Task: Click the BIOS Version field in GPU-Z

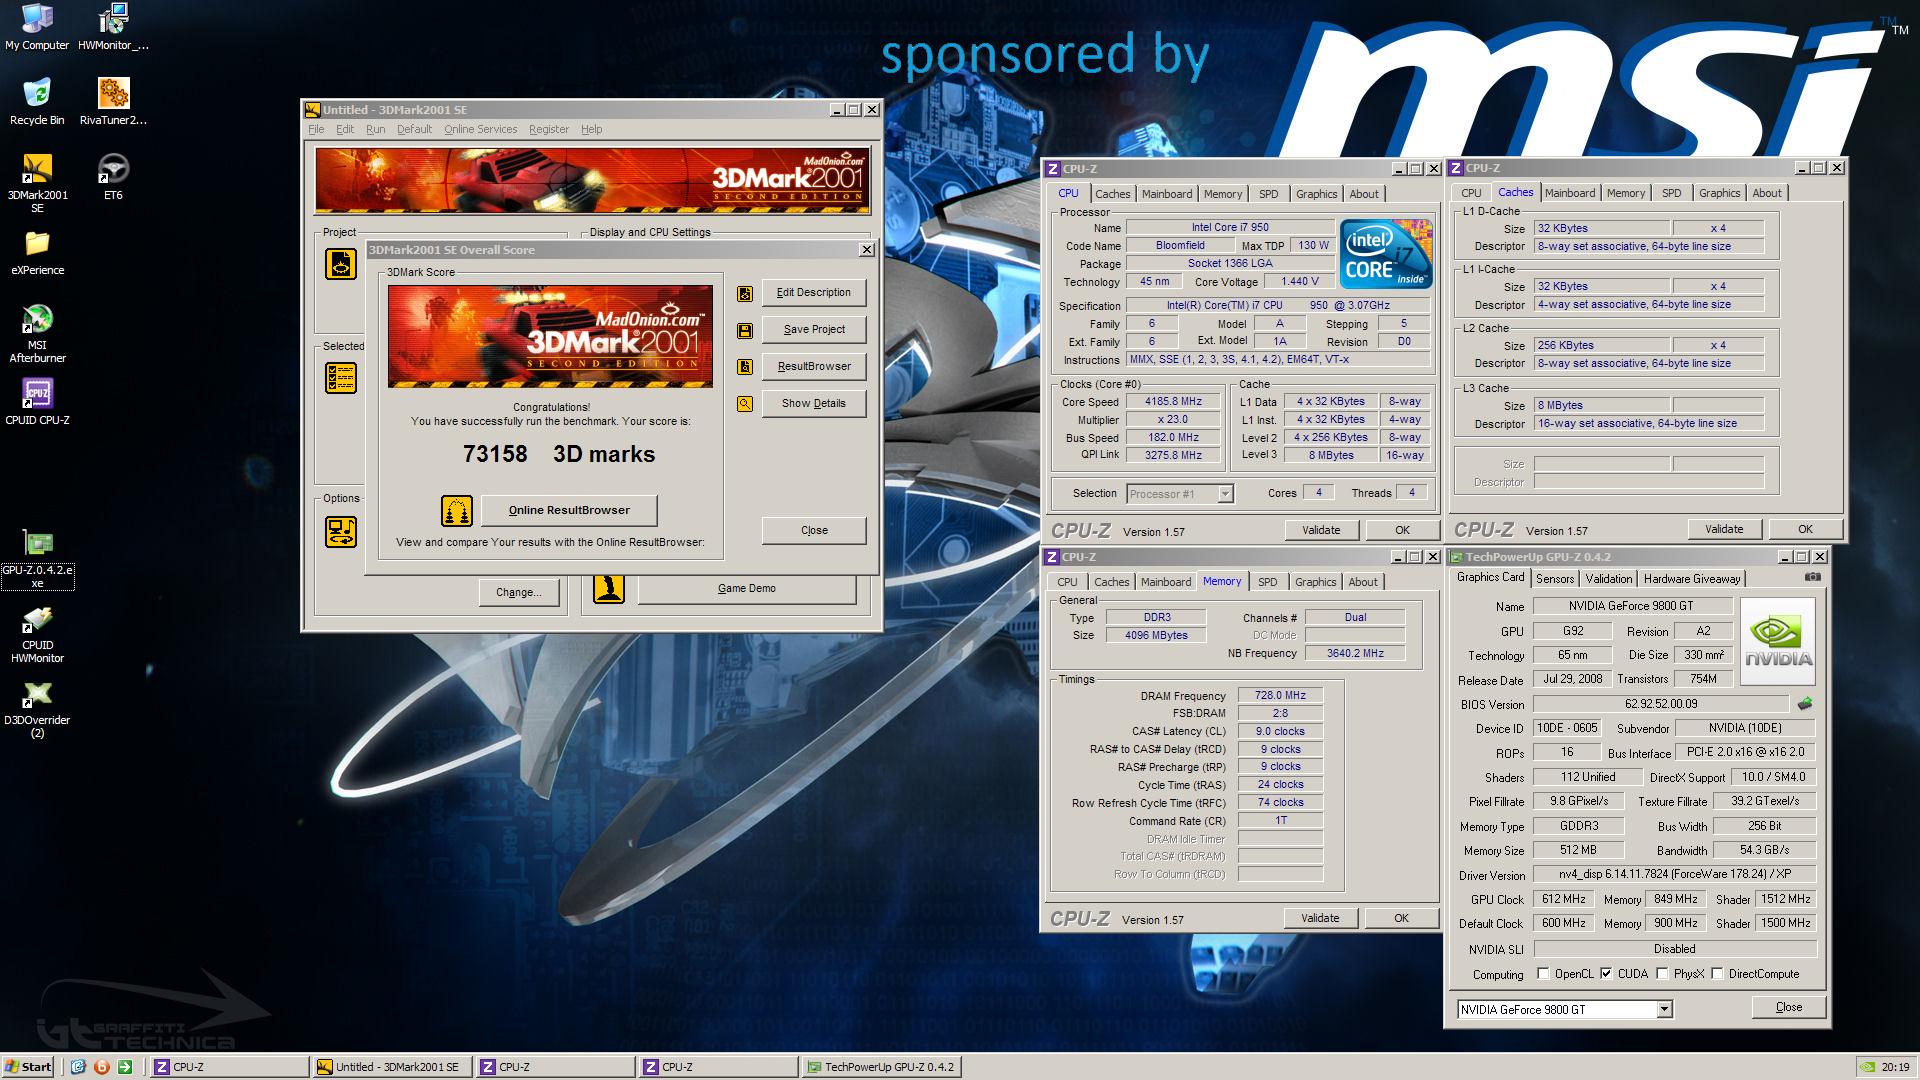Action: point(1661,704)
